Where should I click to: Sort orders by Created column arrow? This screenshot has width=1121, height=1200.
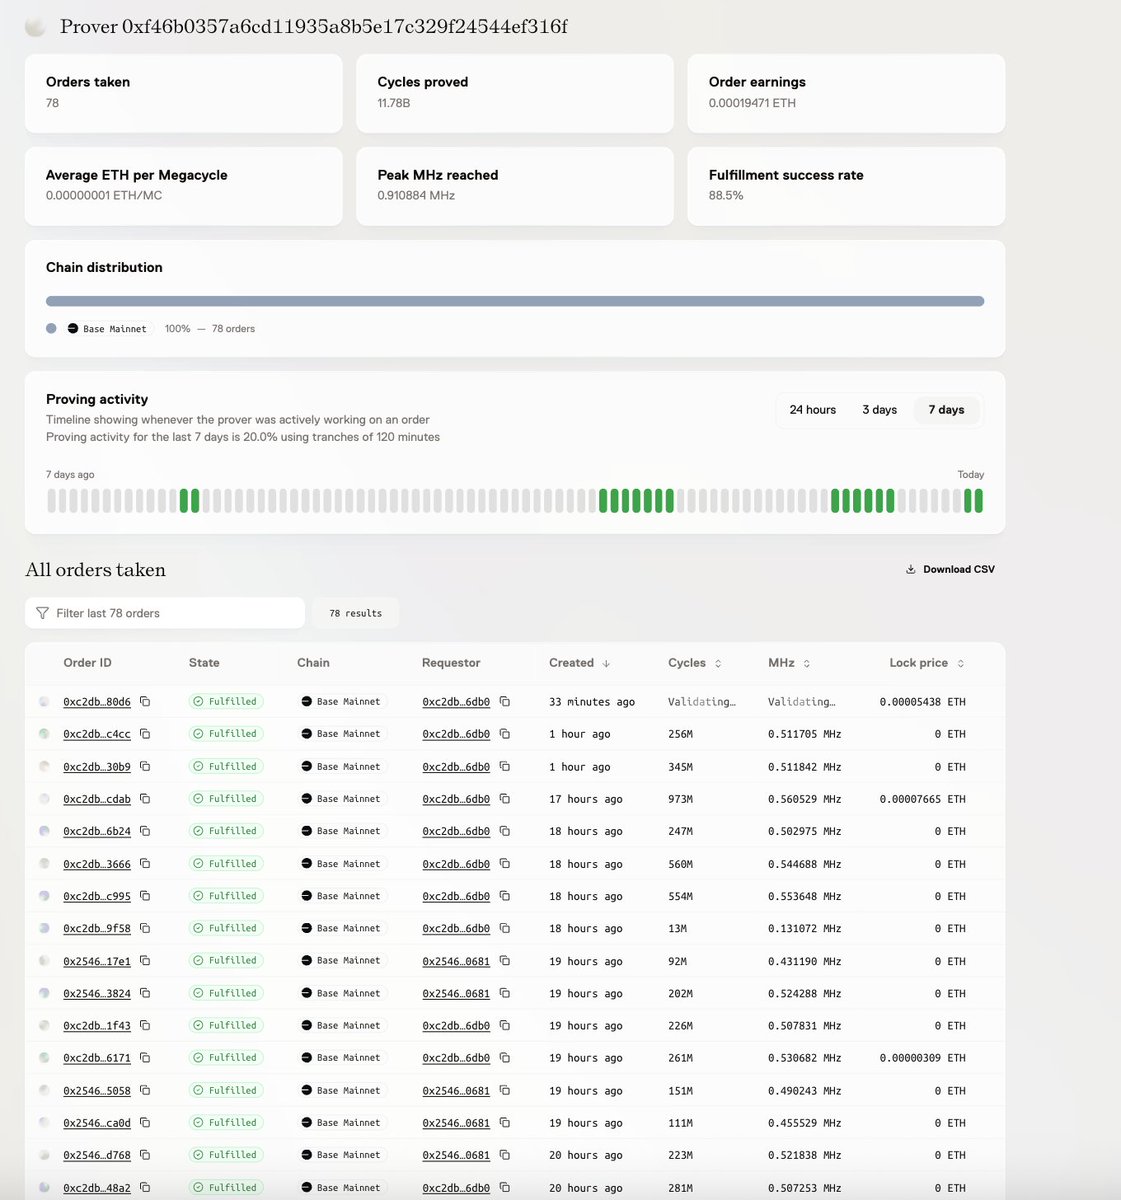(x=606, y=663)
